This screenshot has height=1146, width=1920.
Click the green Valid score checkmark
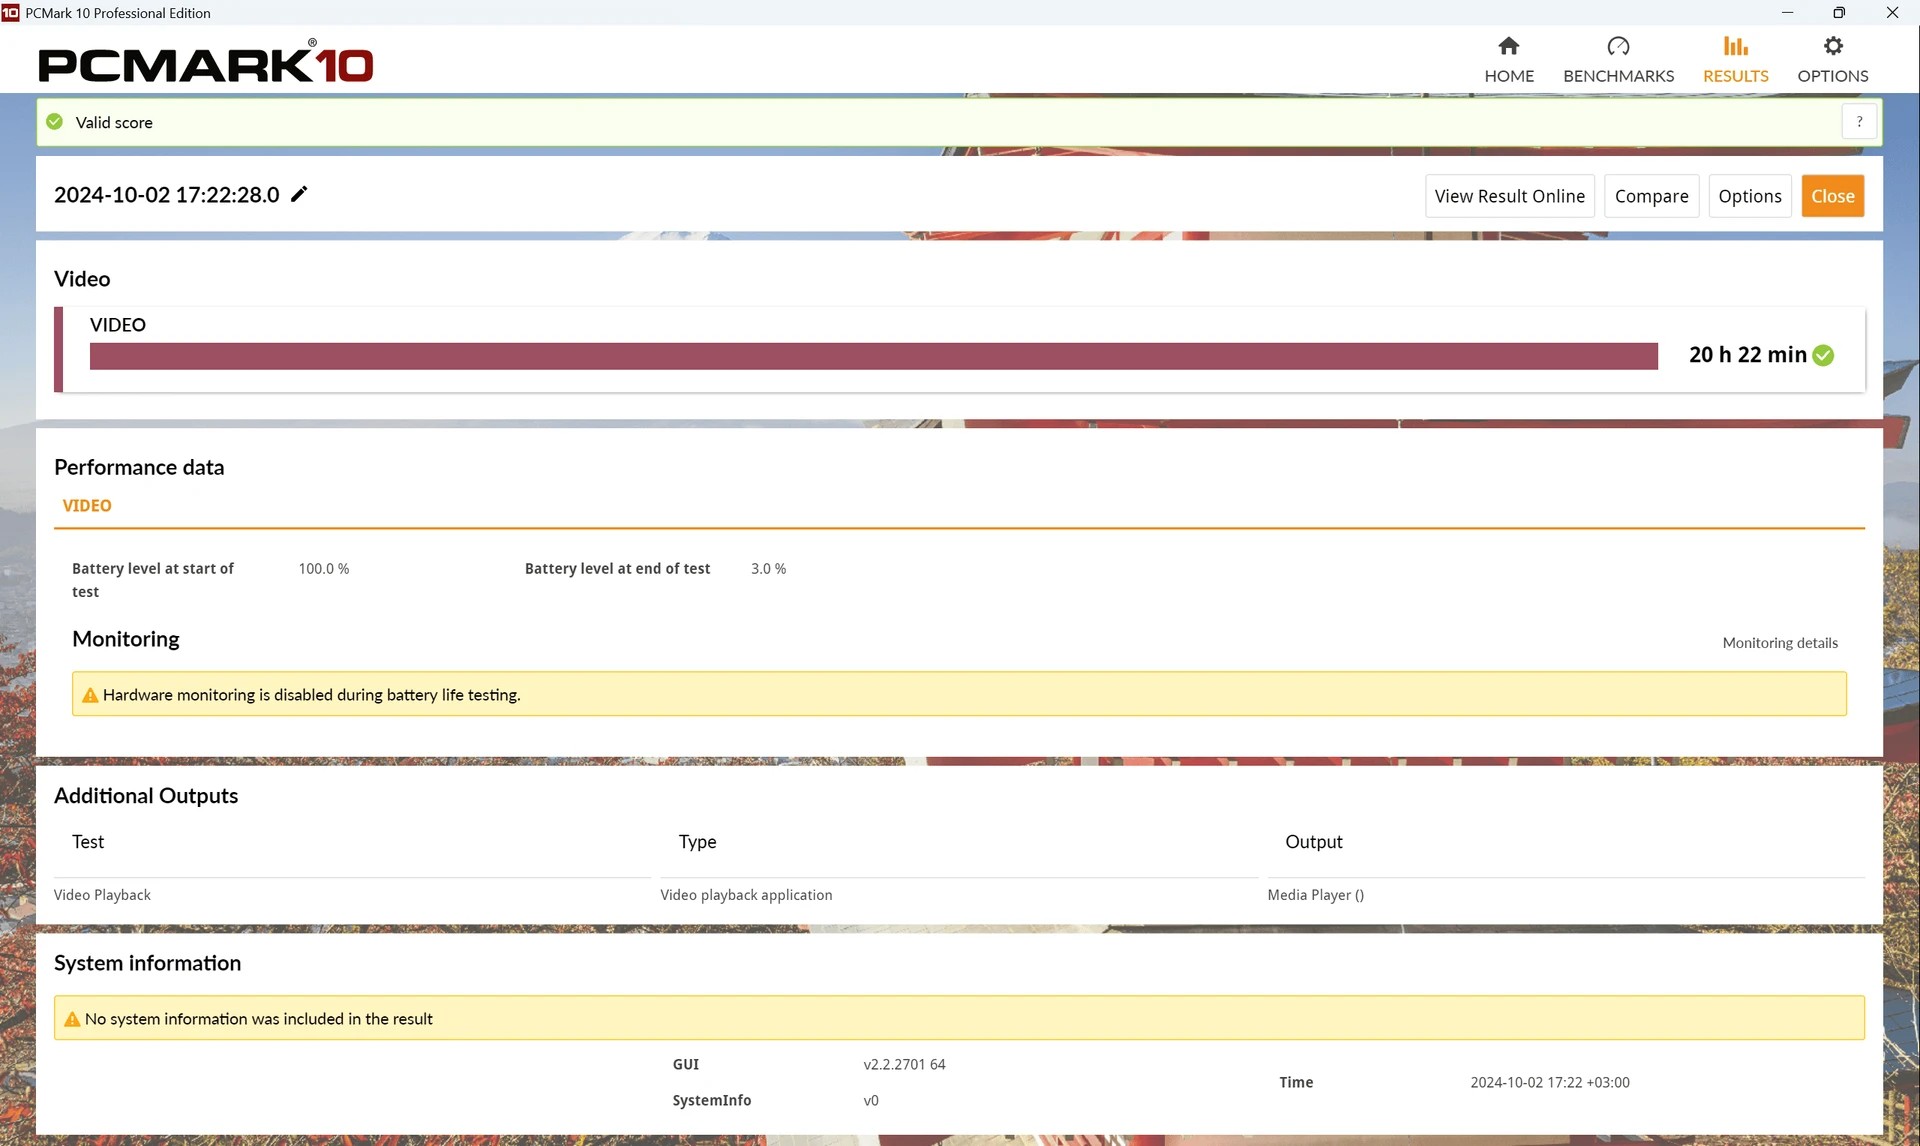coord(55,122)
